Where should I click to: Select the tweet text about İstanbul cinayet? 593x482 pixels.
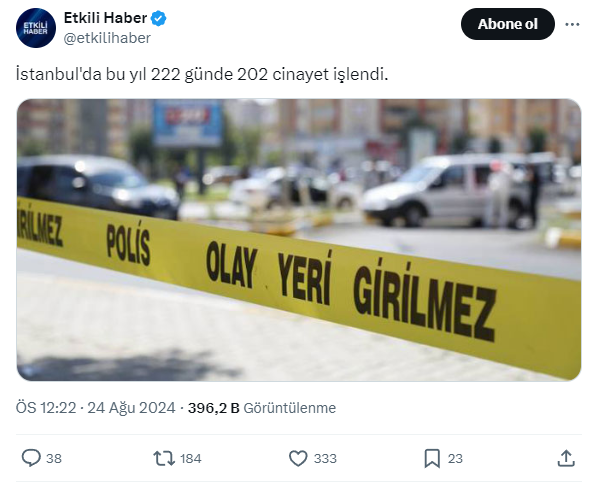point(202,75)
